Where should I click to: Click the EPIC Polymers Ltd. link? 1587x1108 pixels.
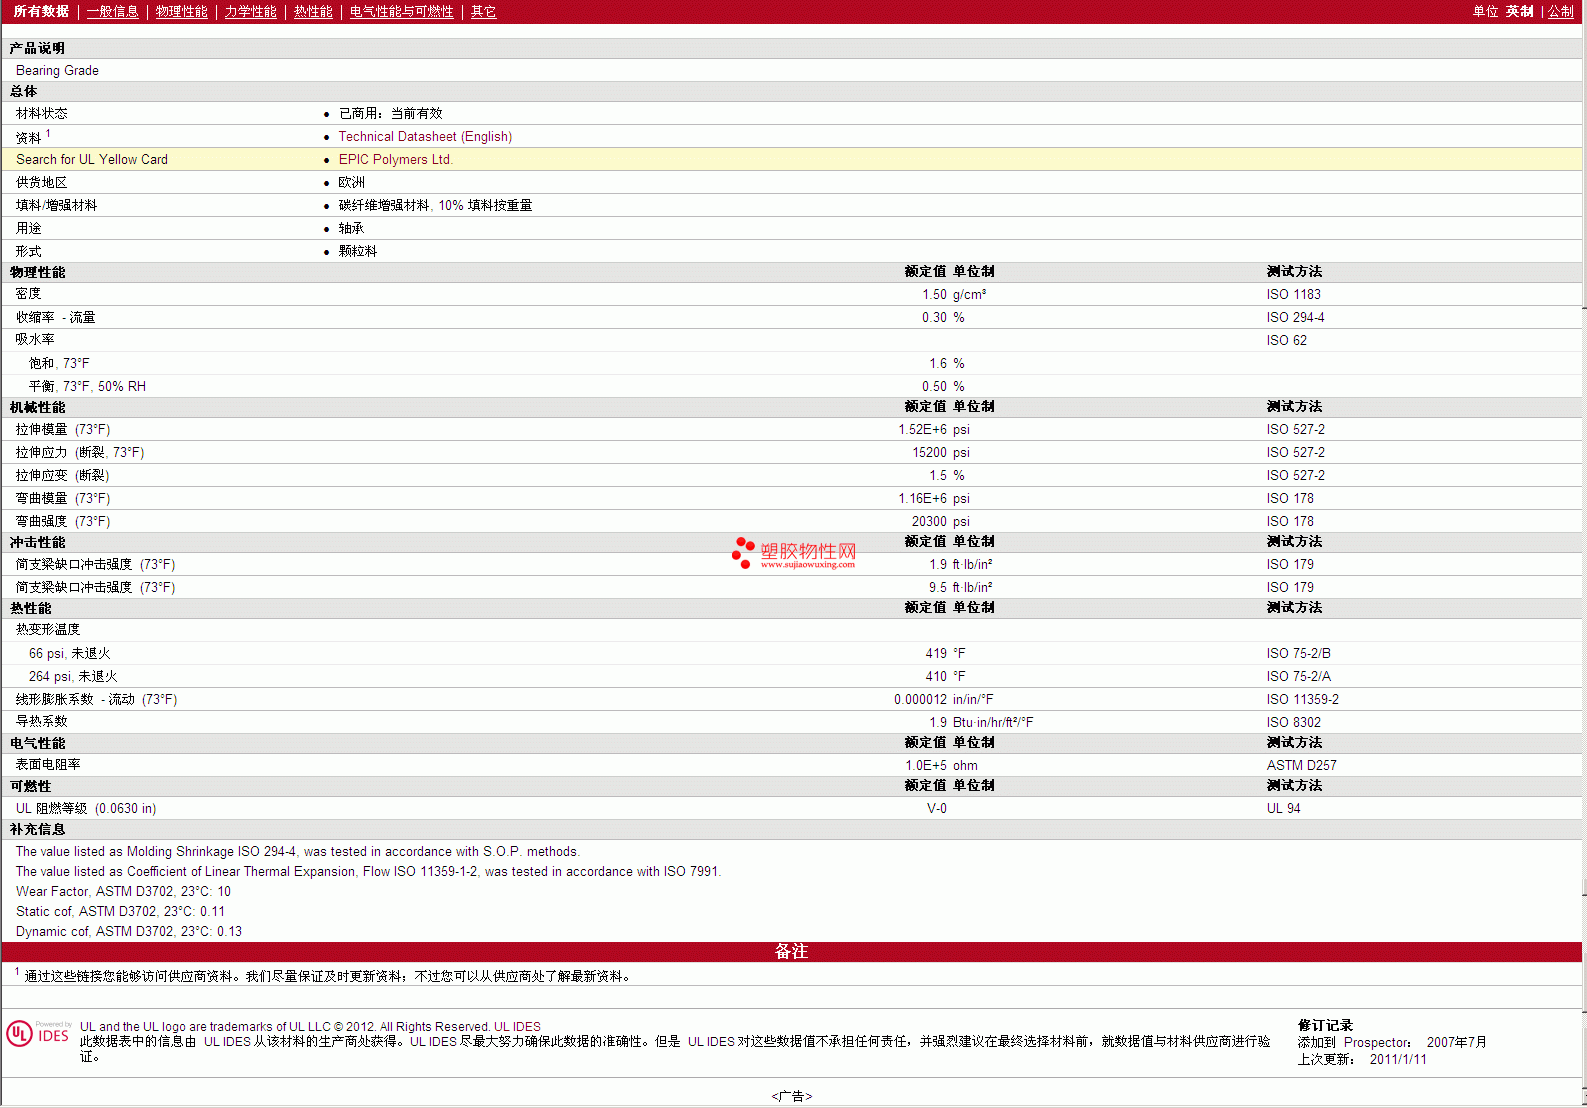coord(395,160)
